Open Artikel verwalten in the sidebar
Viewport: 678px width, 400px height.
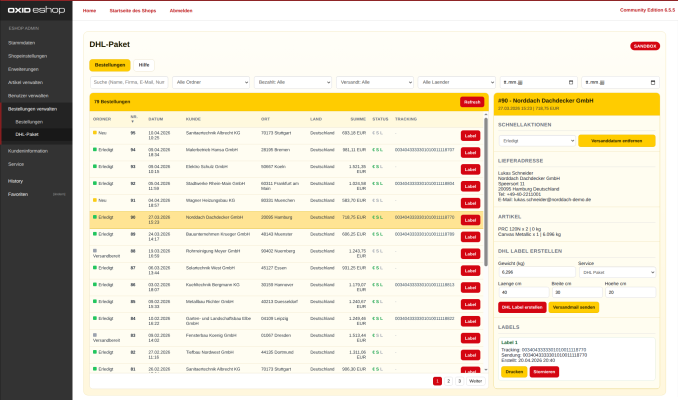pos(25,82)
